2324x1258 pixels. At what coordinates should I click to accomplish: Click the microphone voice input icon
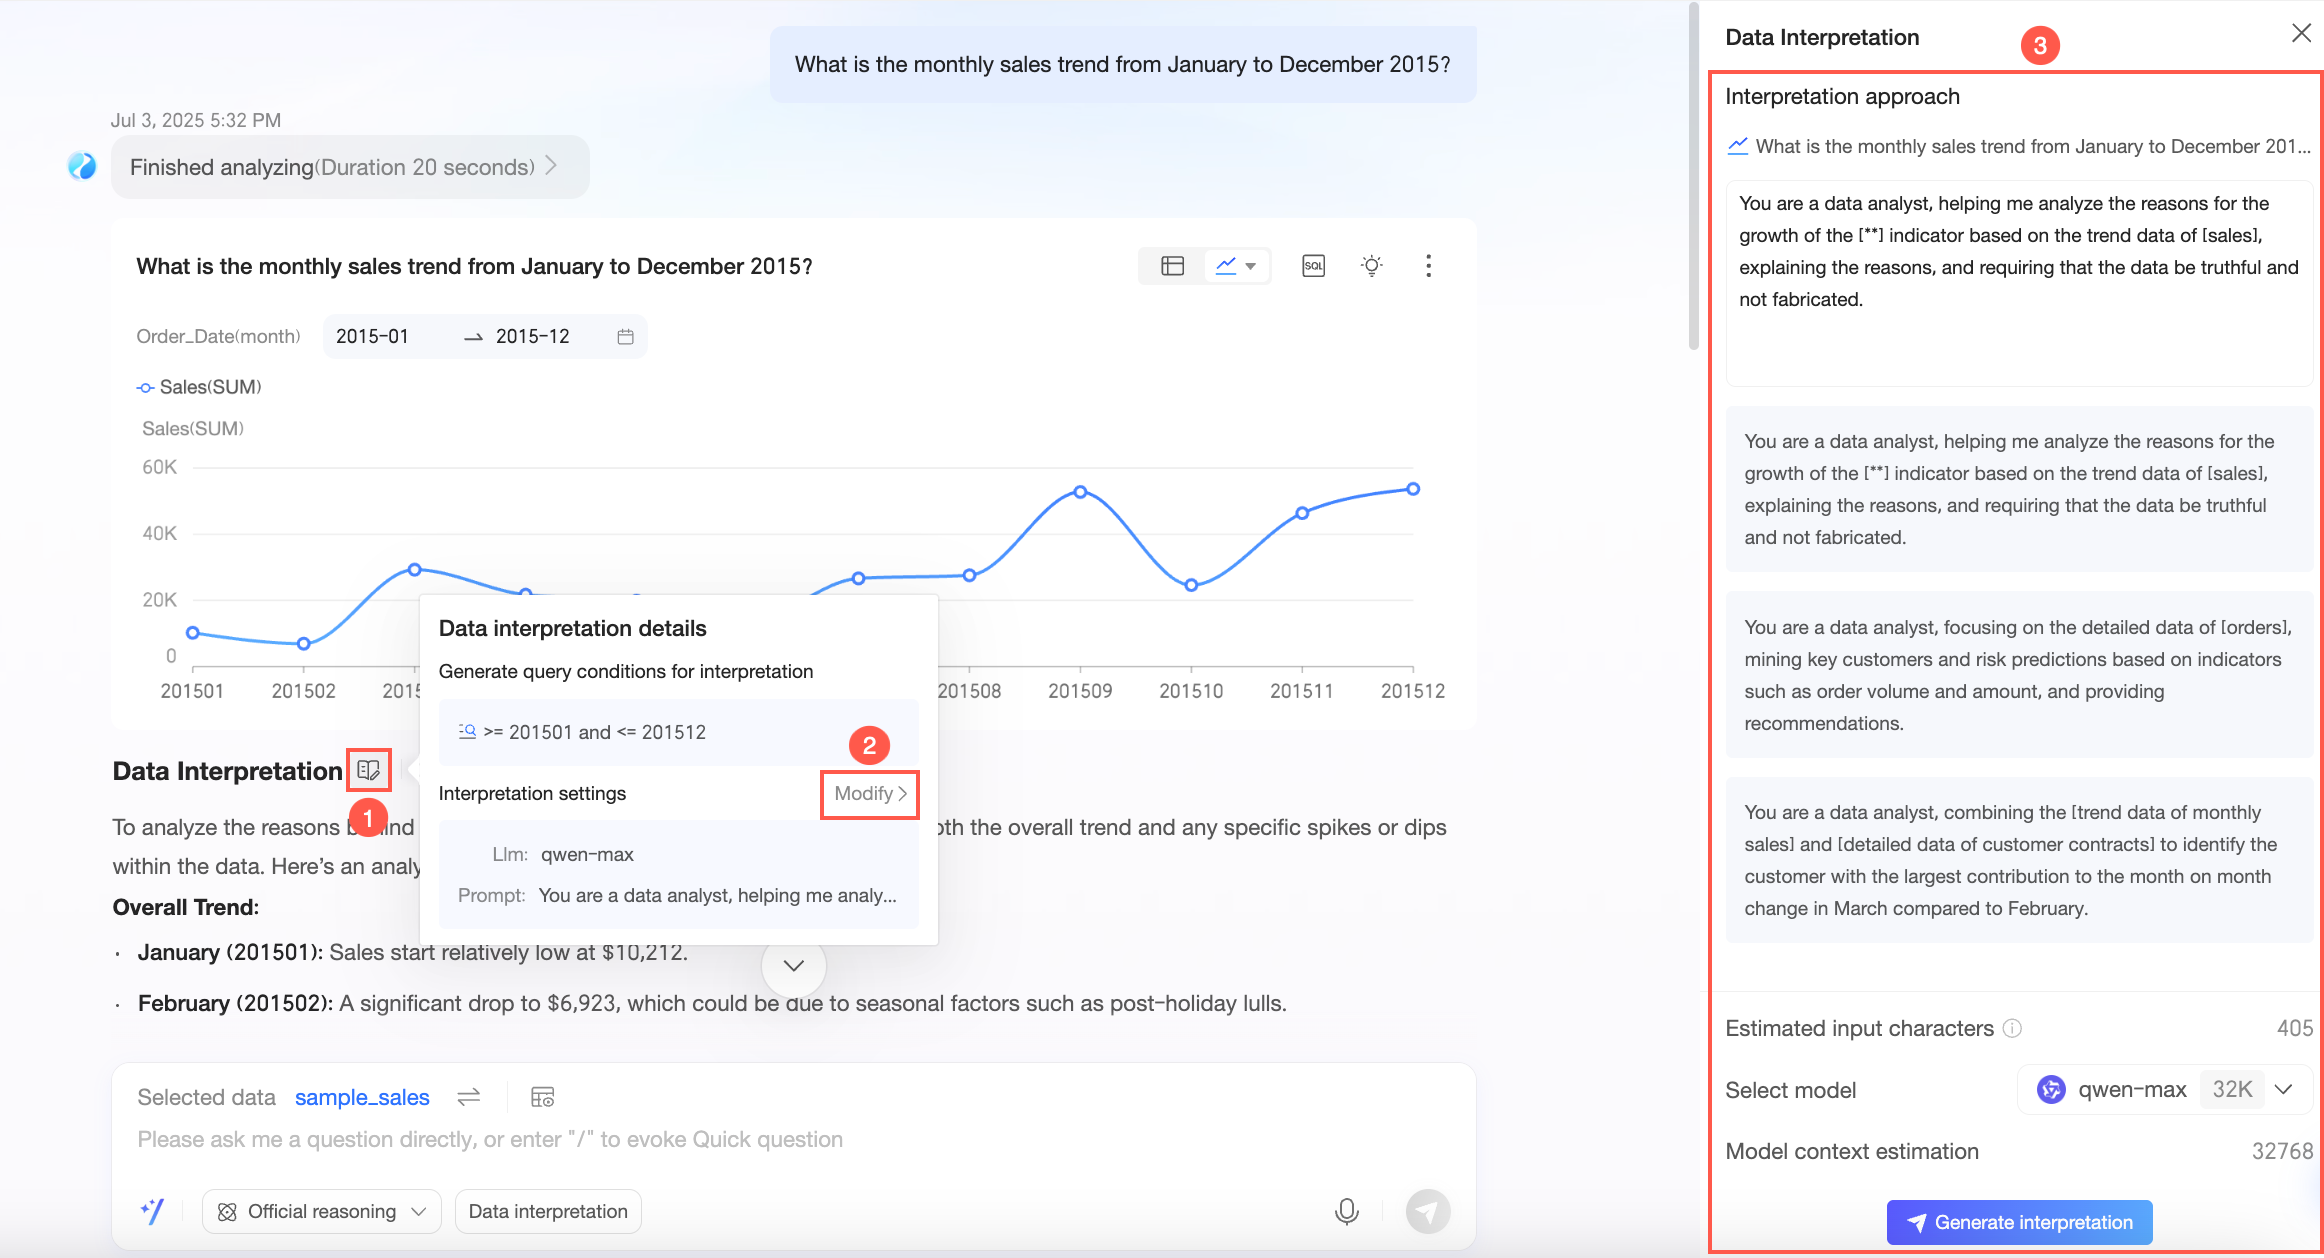click(x=1346, y=1211)
